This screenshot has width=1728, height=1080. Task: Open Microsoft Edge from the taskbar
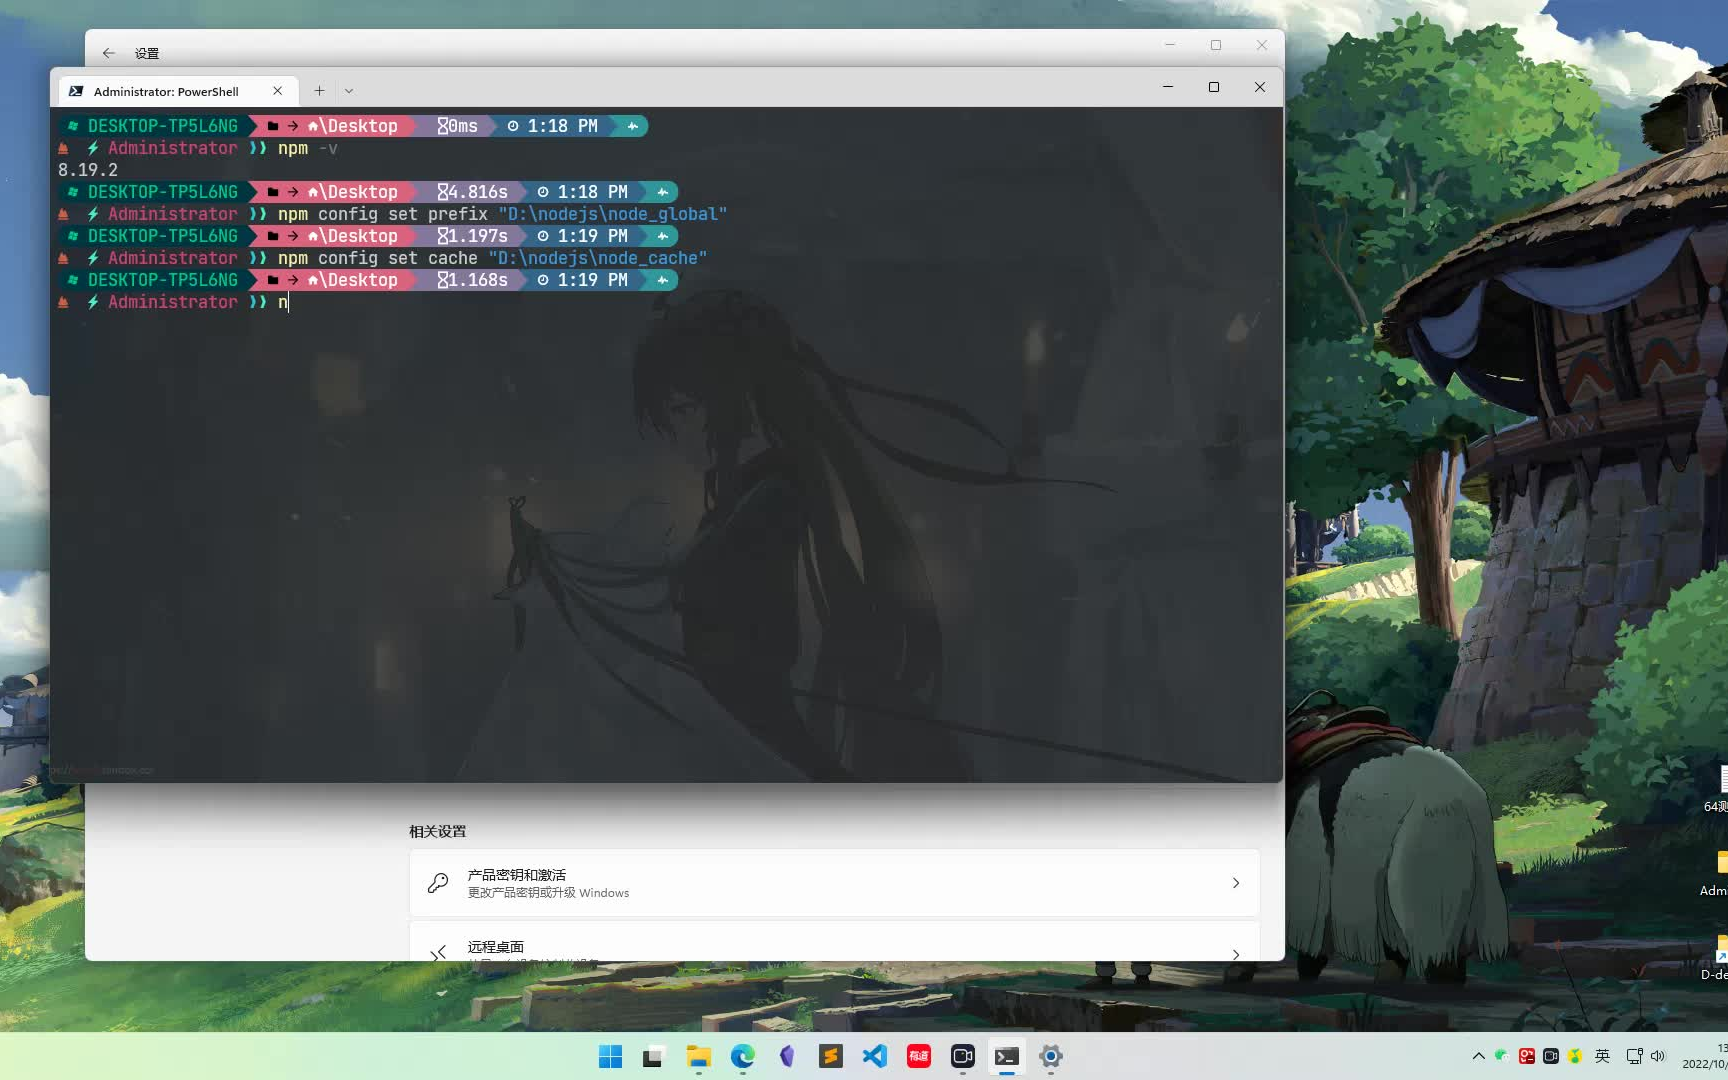coord(742,1056)
